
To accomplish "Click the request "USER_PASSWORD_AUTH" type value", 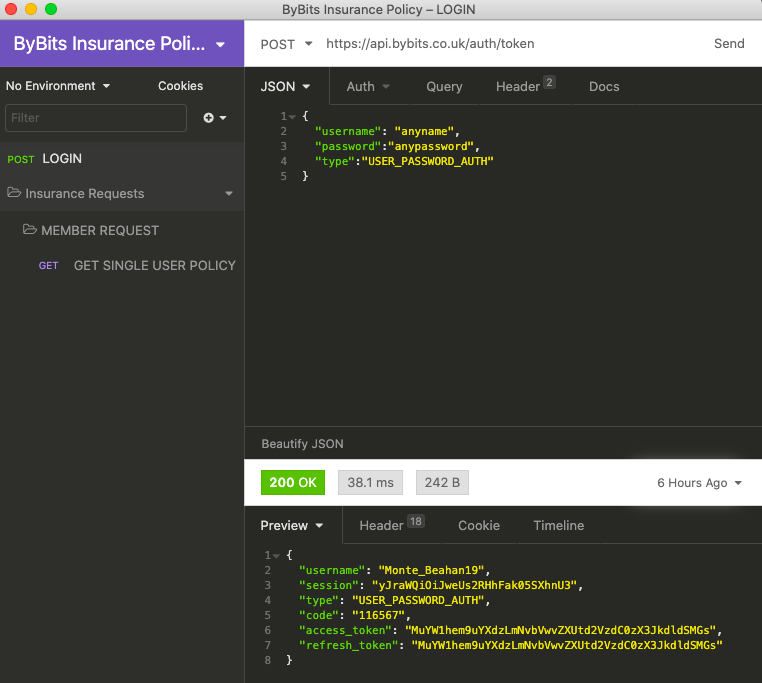I will point(428,161).
